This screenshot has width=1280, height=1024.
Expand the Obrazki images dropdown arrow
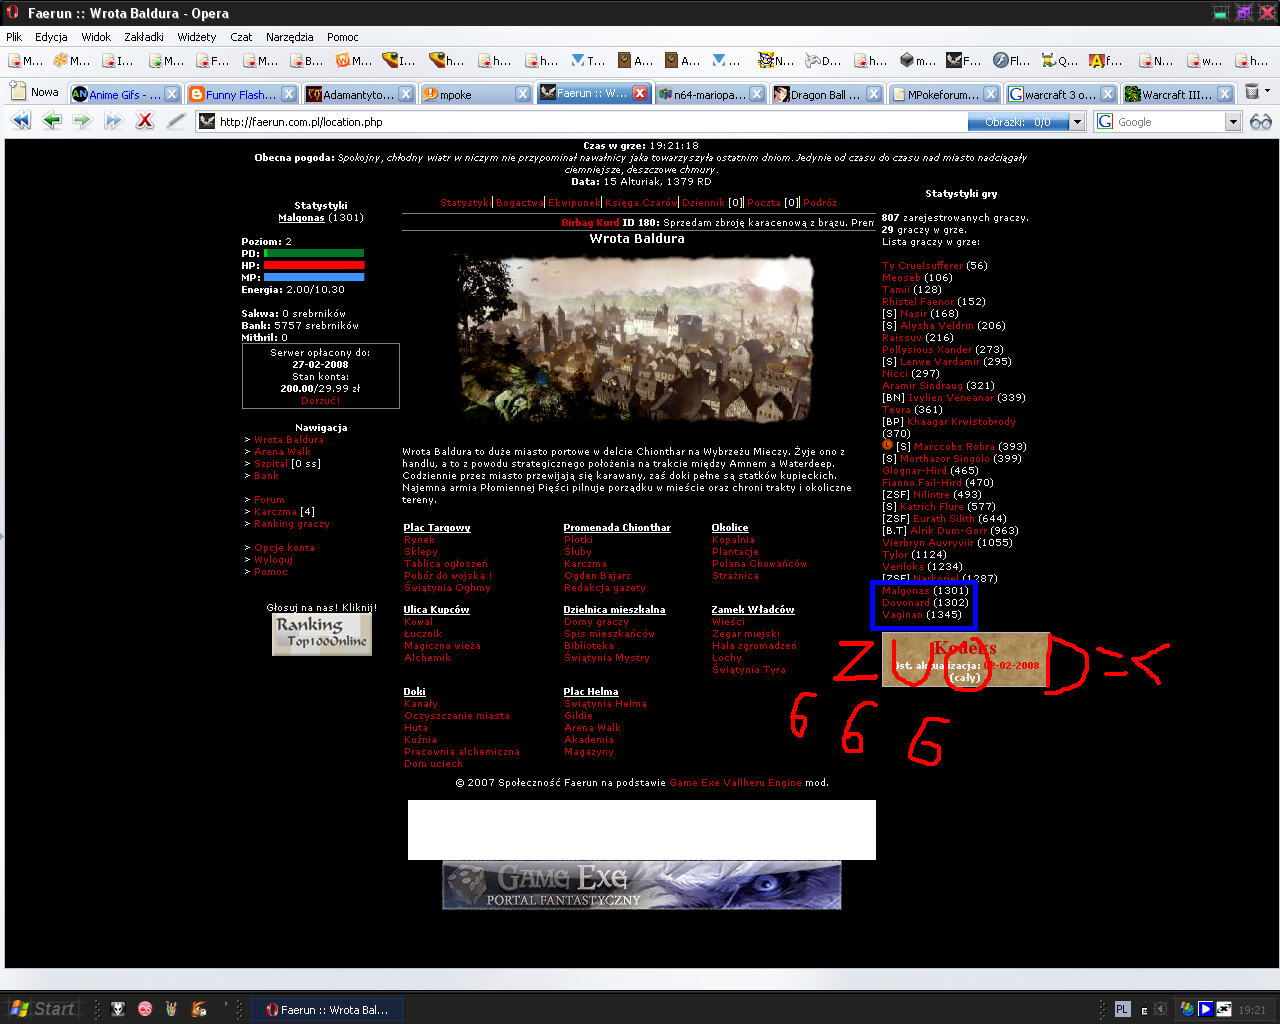point(1077,122)
